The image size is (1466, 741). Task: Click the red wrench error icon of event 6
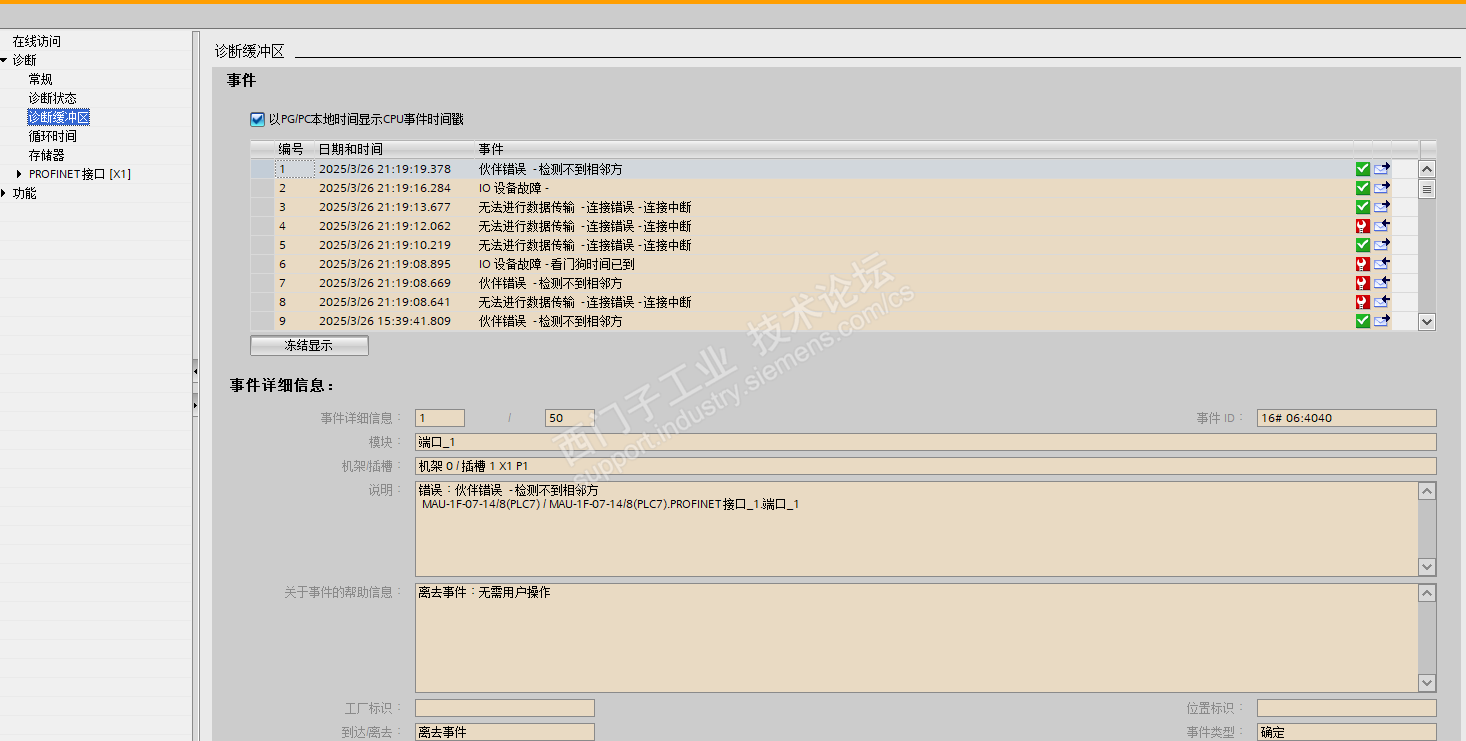click(1362, 264)
